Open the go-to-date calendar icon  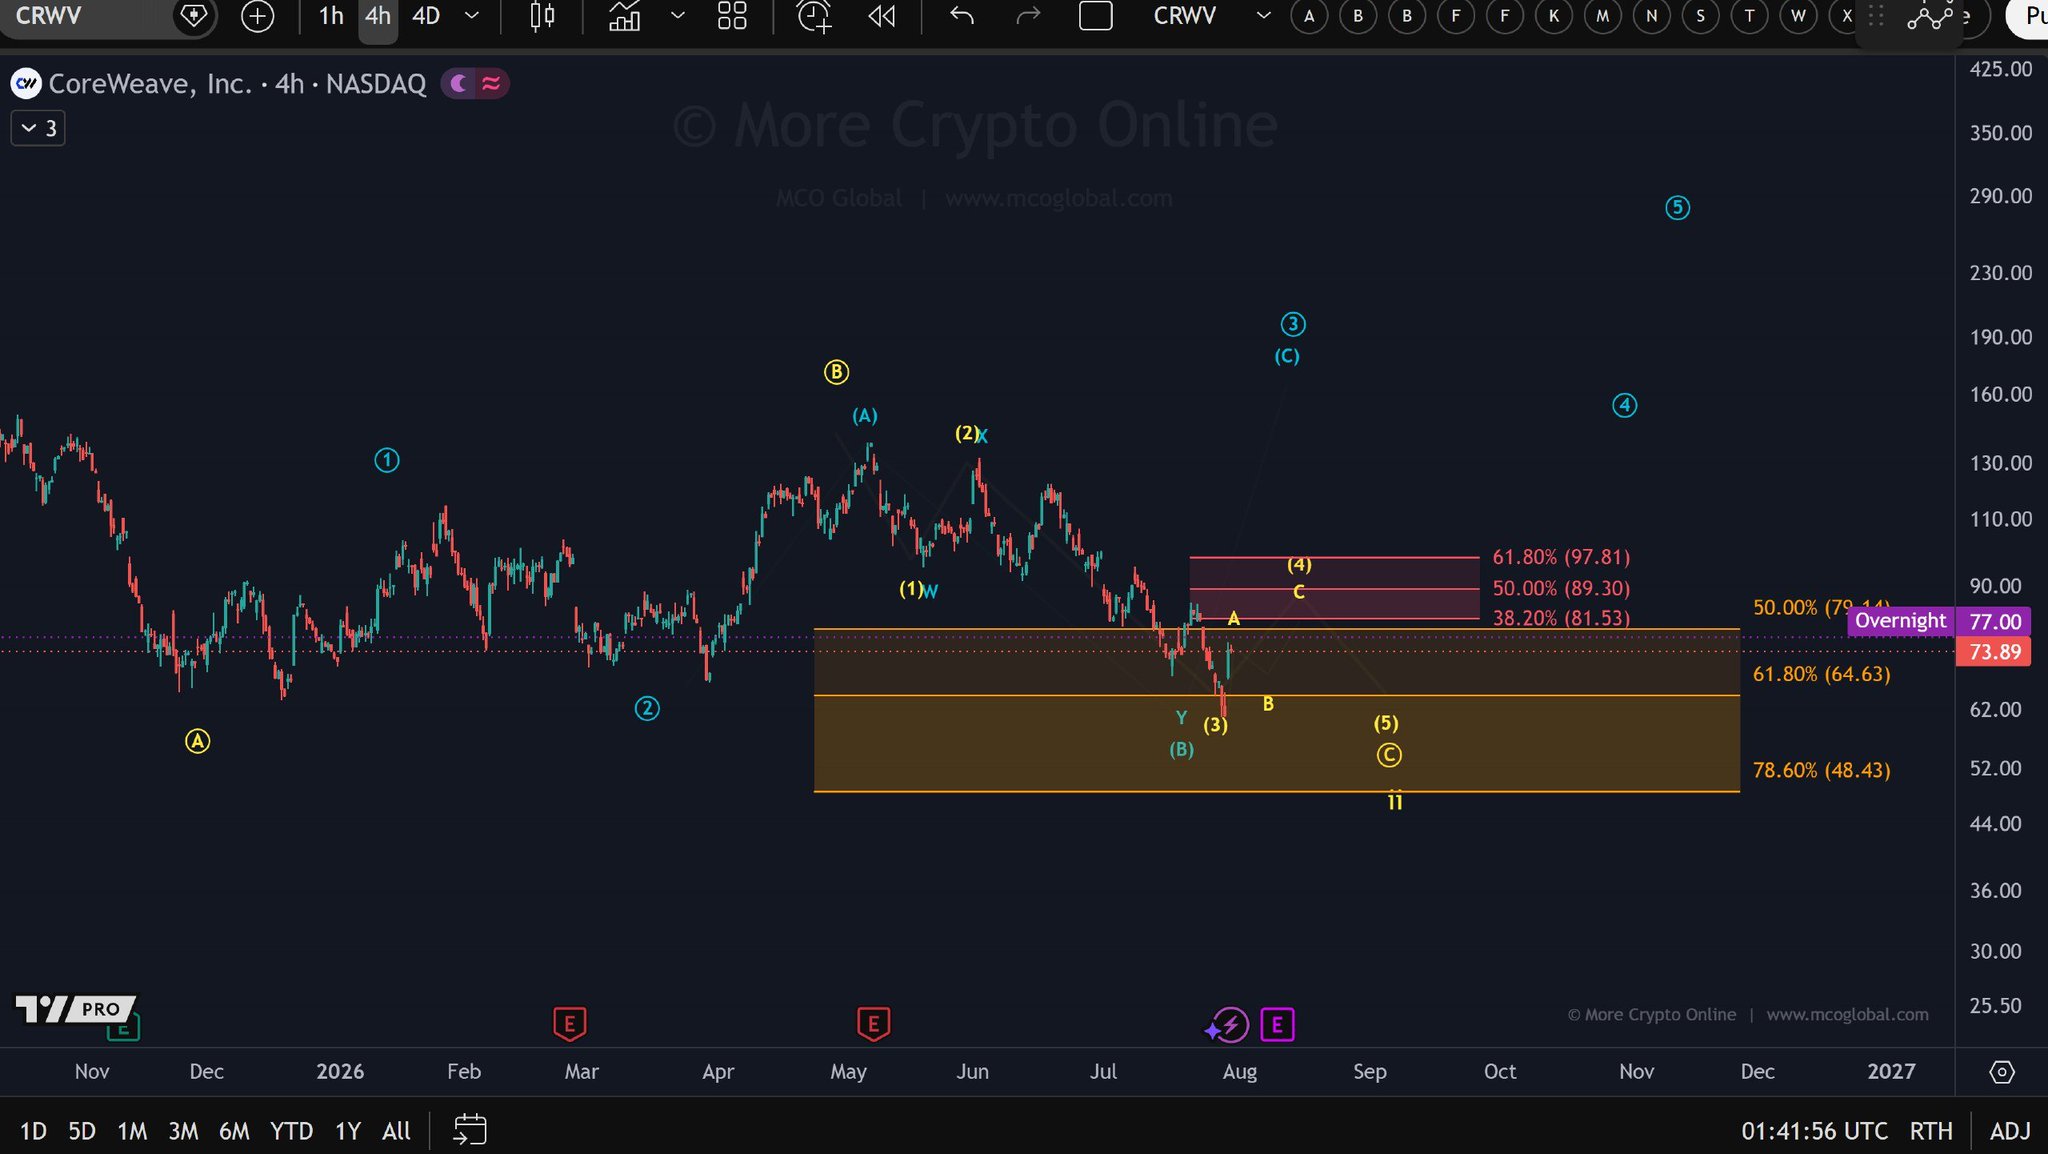tap(470, 1130)
